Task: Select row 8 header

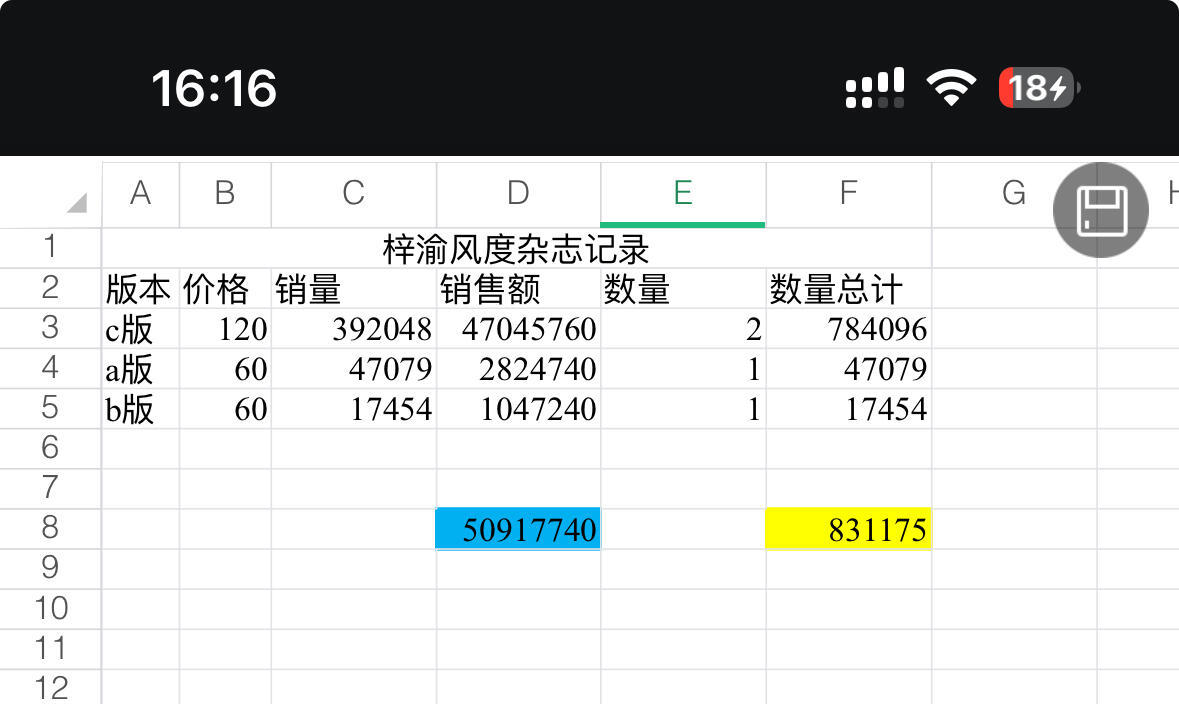Action: 50,528
